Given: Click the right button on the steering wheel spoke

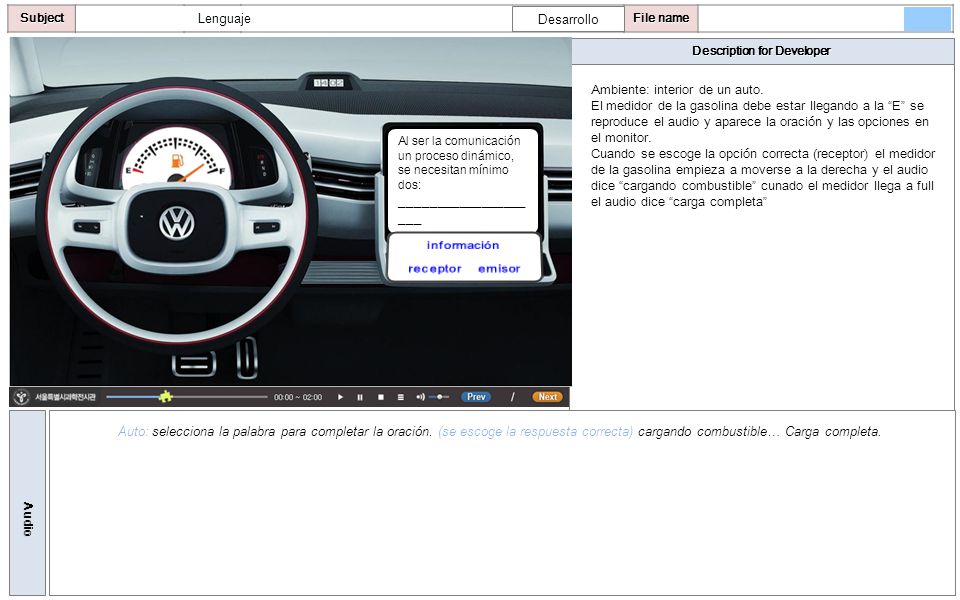Looking at the screenshot, I should click(267, 228).
